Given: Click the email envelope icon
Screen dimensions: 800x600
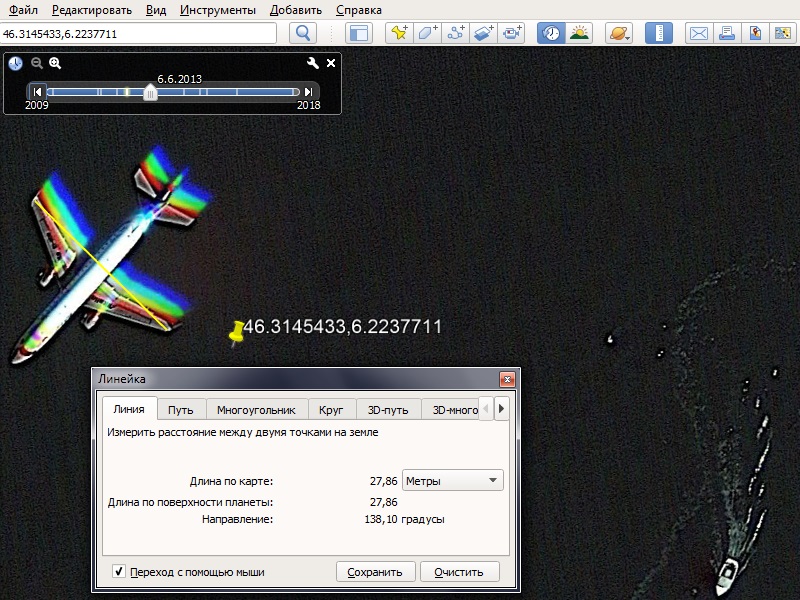Looking at the screenshot, I should tap(698, 34).
